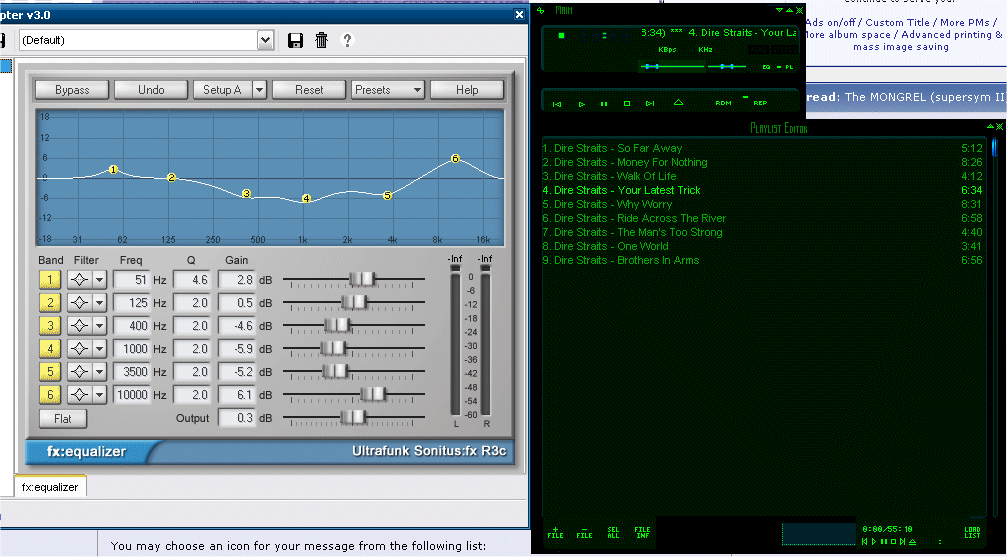Viewport: 1007px width, 557px height.
Task: Delete the preset using the trash icon
Action: coord(322,40)
